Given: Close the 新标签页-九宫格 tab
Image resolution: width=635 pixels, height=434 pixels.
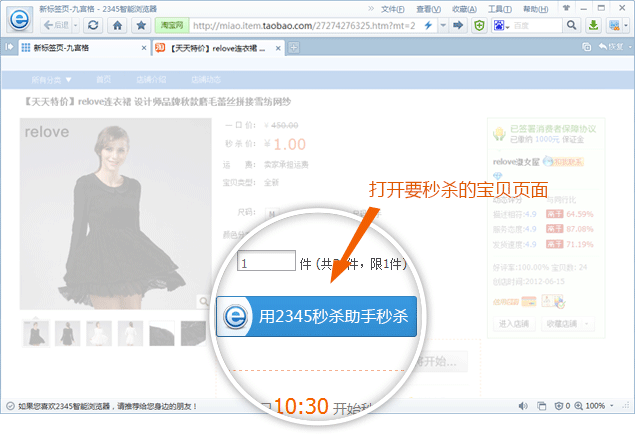Looking at the screenshot, I should point(144,48).
